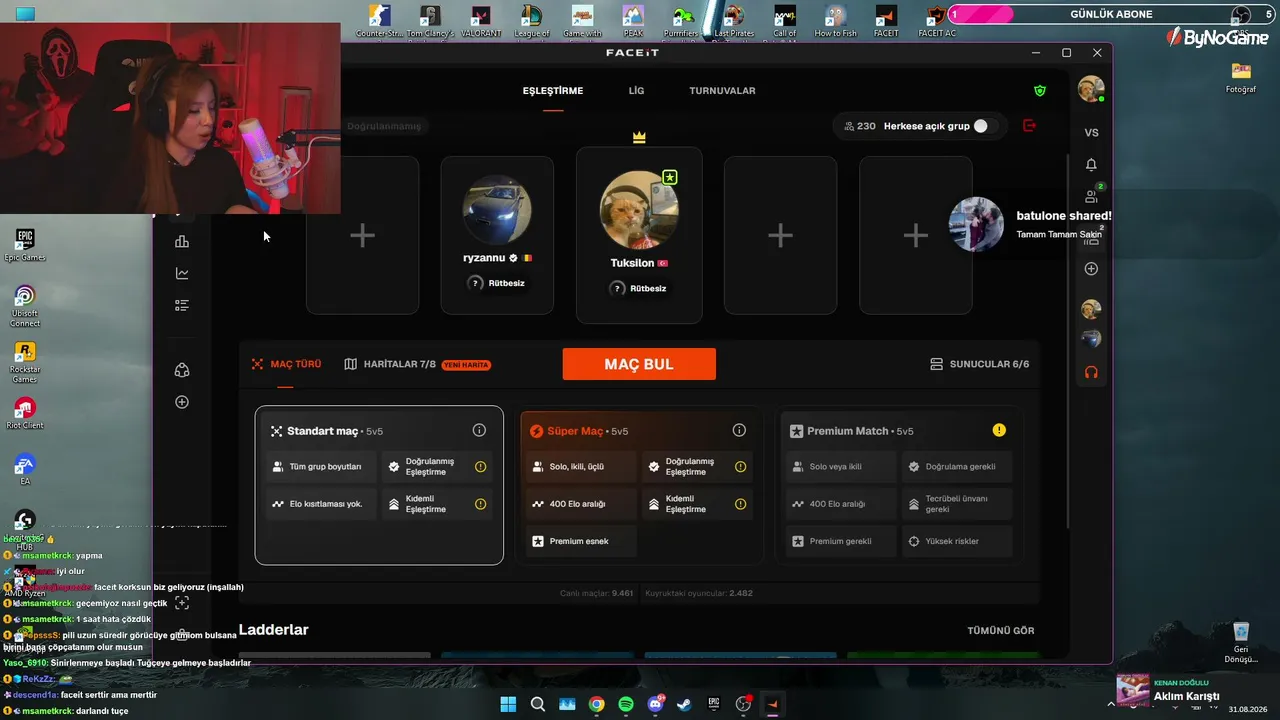The image size is (1280, 720).
Task: Click the 230 group members counter
Action: click(860, 126)
